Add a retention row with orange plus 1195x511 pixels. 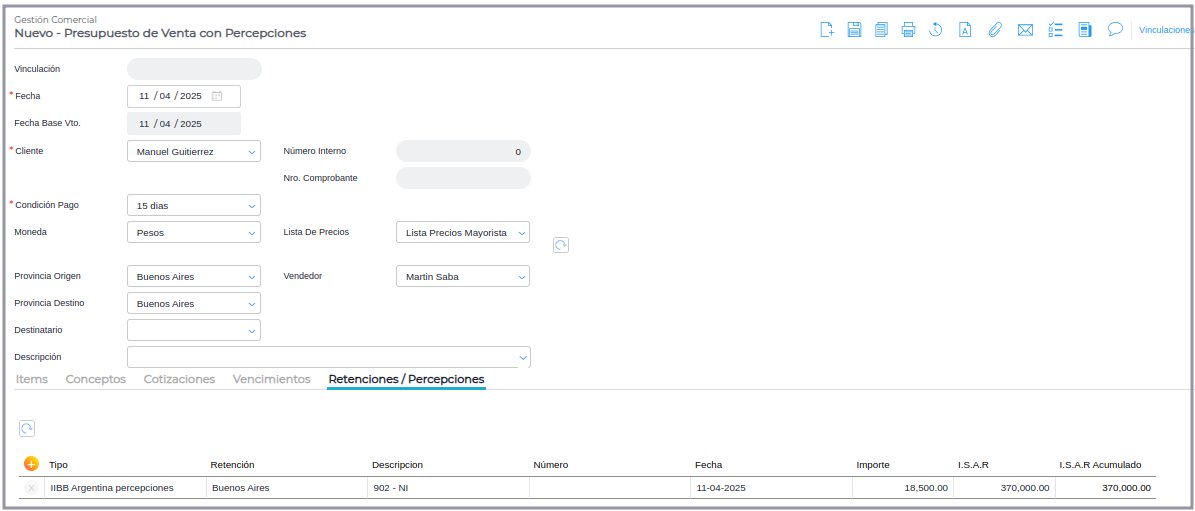pos(31,464)
